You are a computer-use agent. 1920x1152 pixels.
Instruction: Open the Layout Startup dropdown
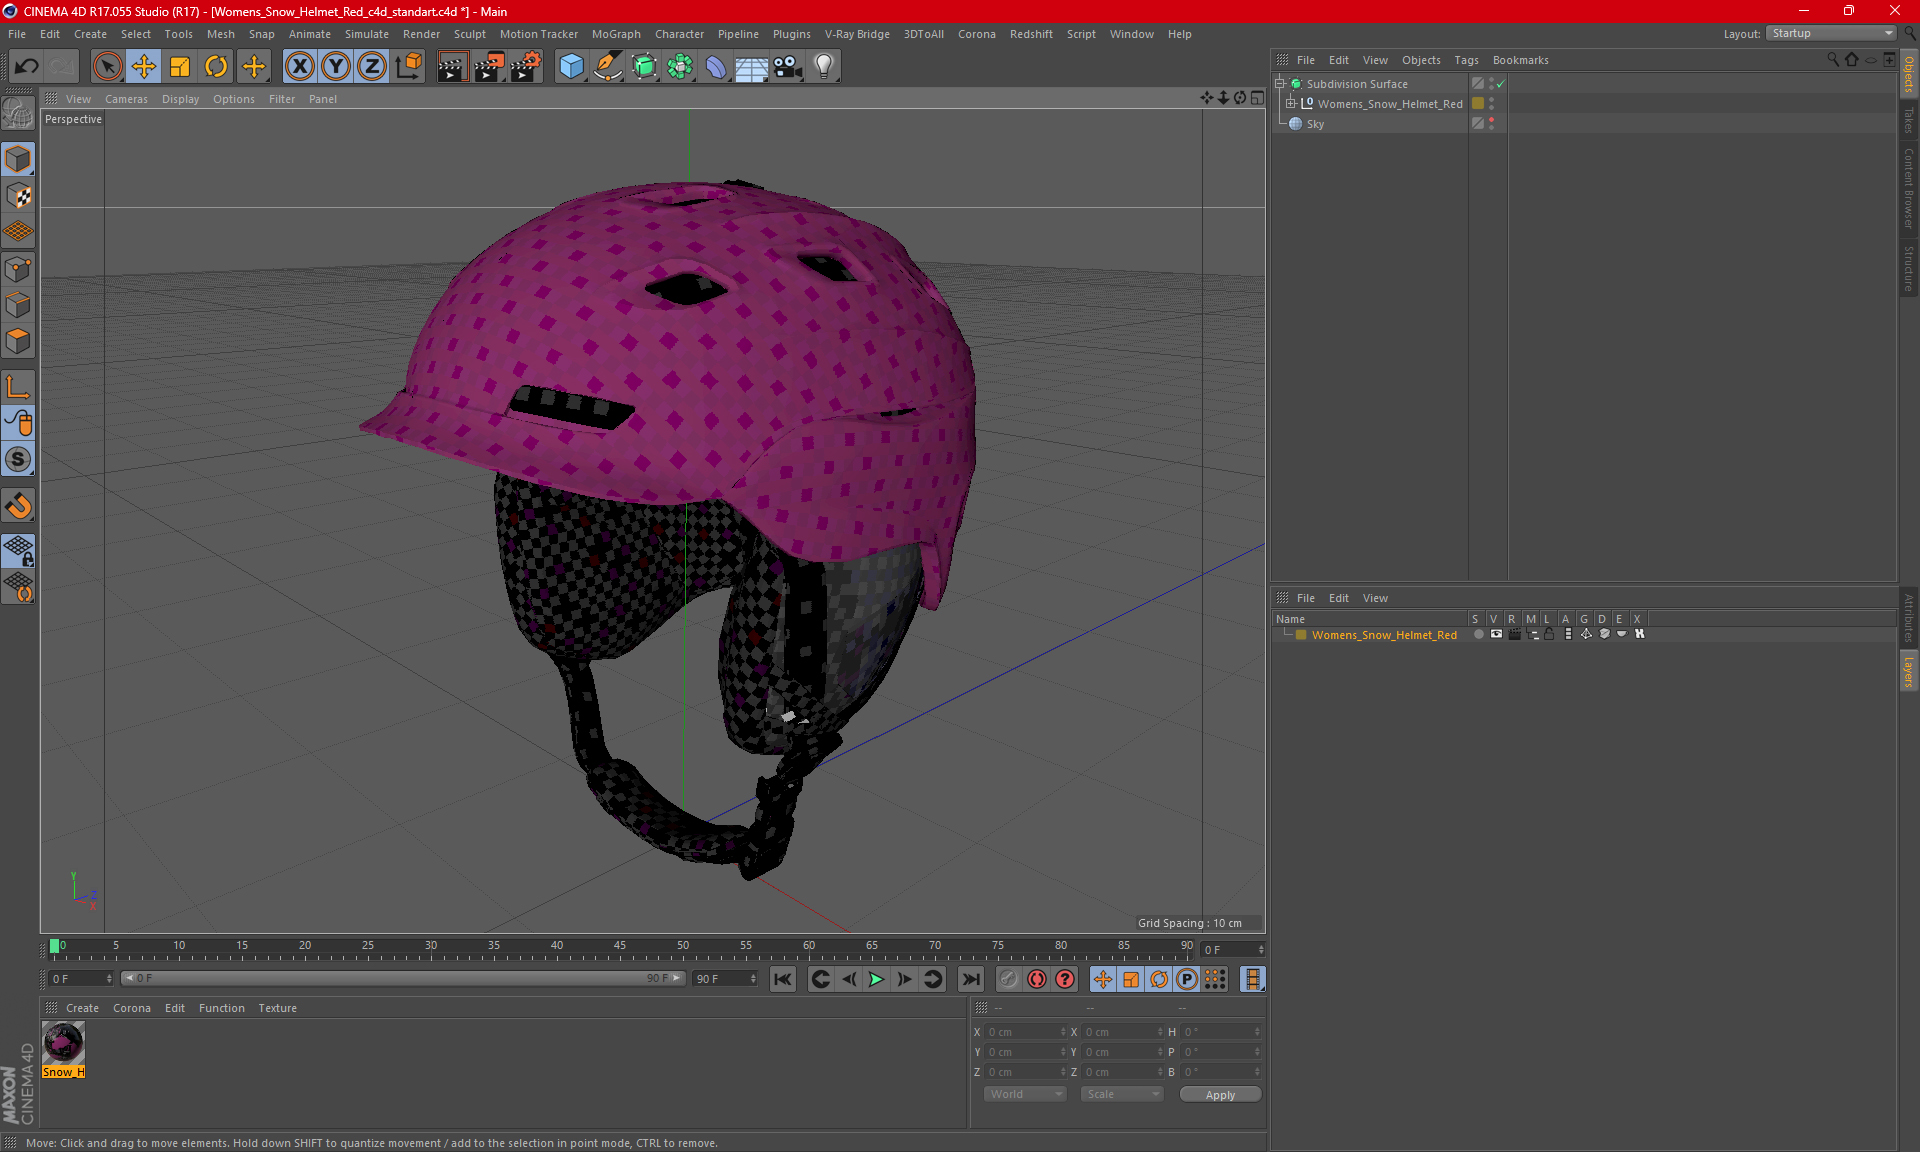point(1831,34)
